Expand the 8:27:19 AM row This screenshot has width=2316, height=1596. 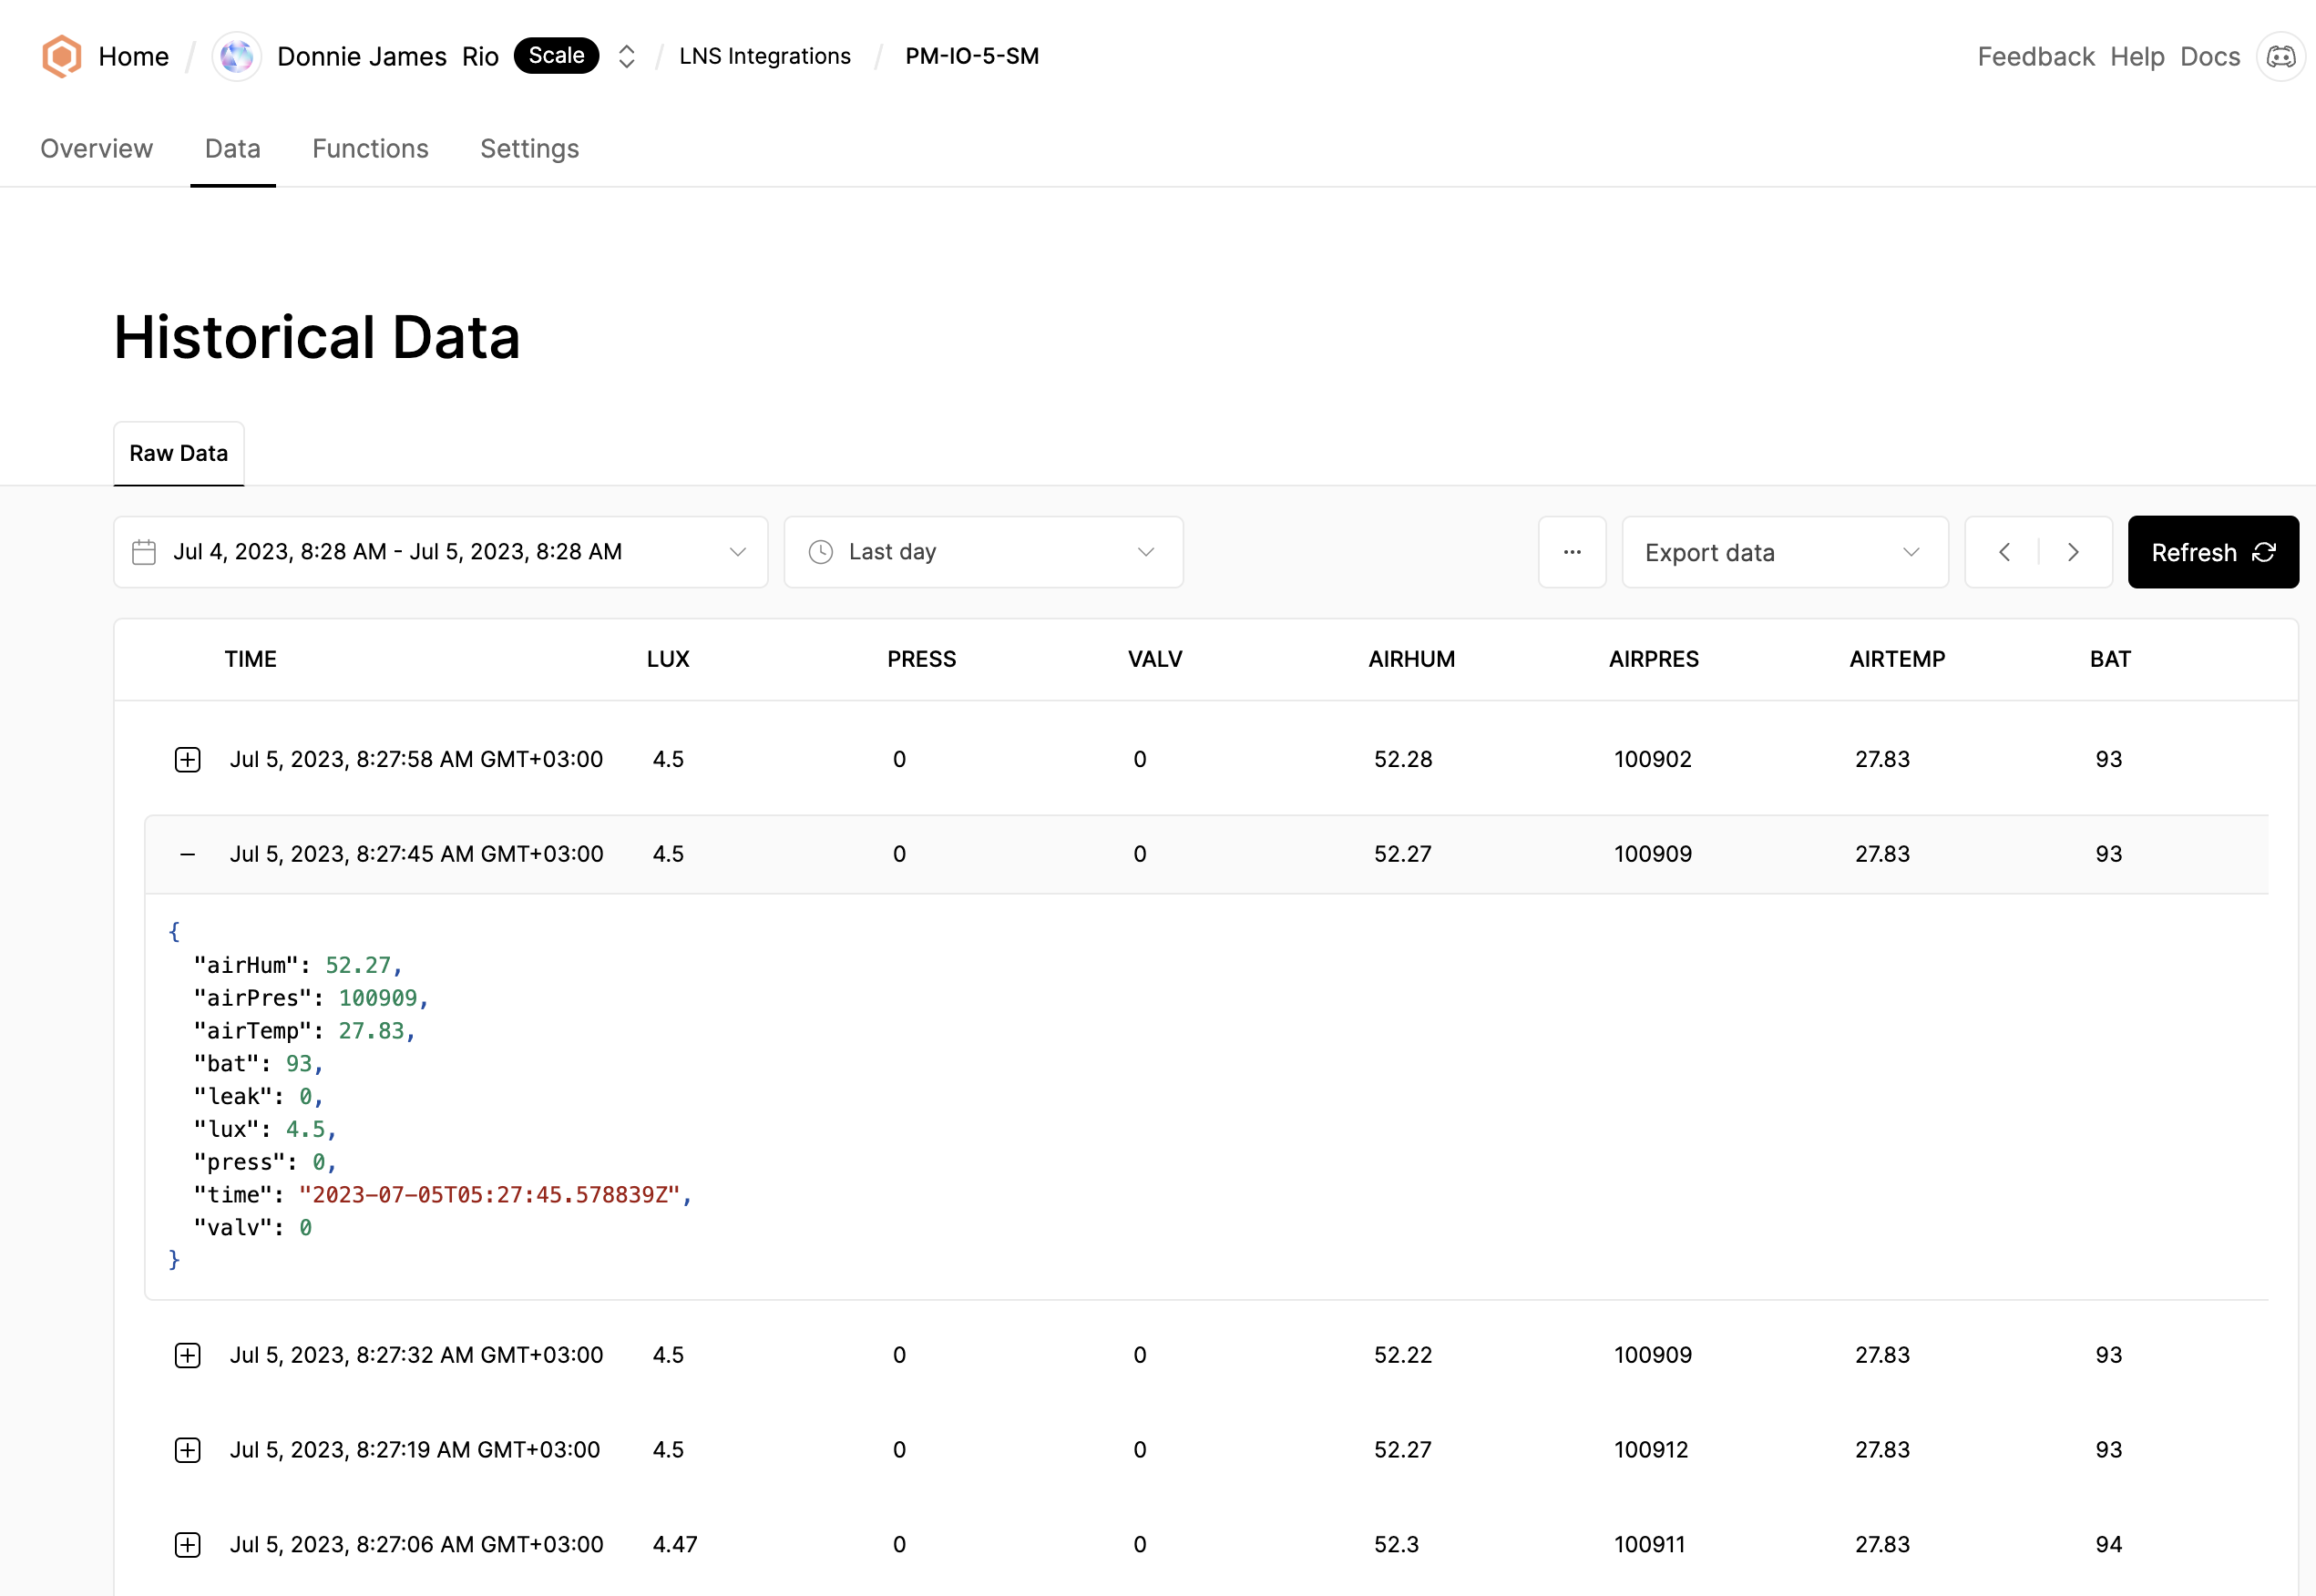tap(187, 1450)
